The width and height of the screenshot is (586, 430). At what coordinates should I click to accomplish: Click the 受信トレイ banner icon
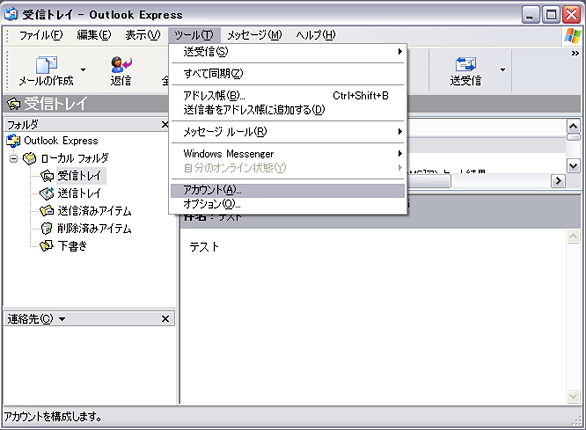(14, 103)
